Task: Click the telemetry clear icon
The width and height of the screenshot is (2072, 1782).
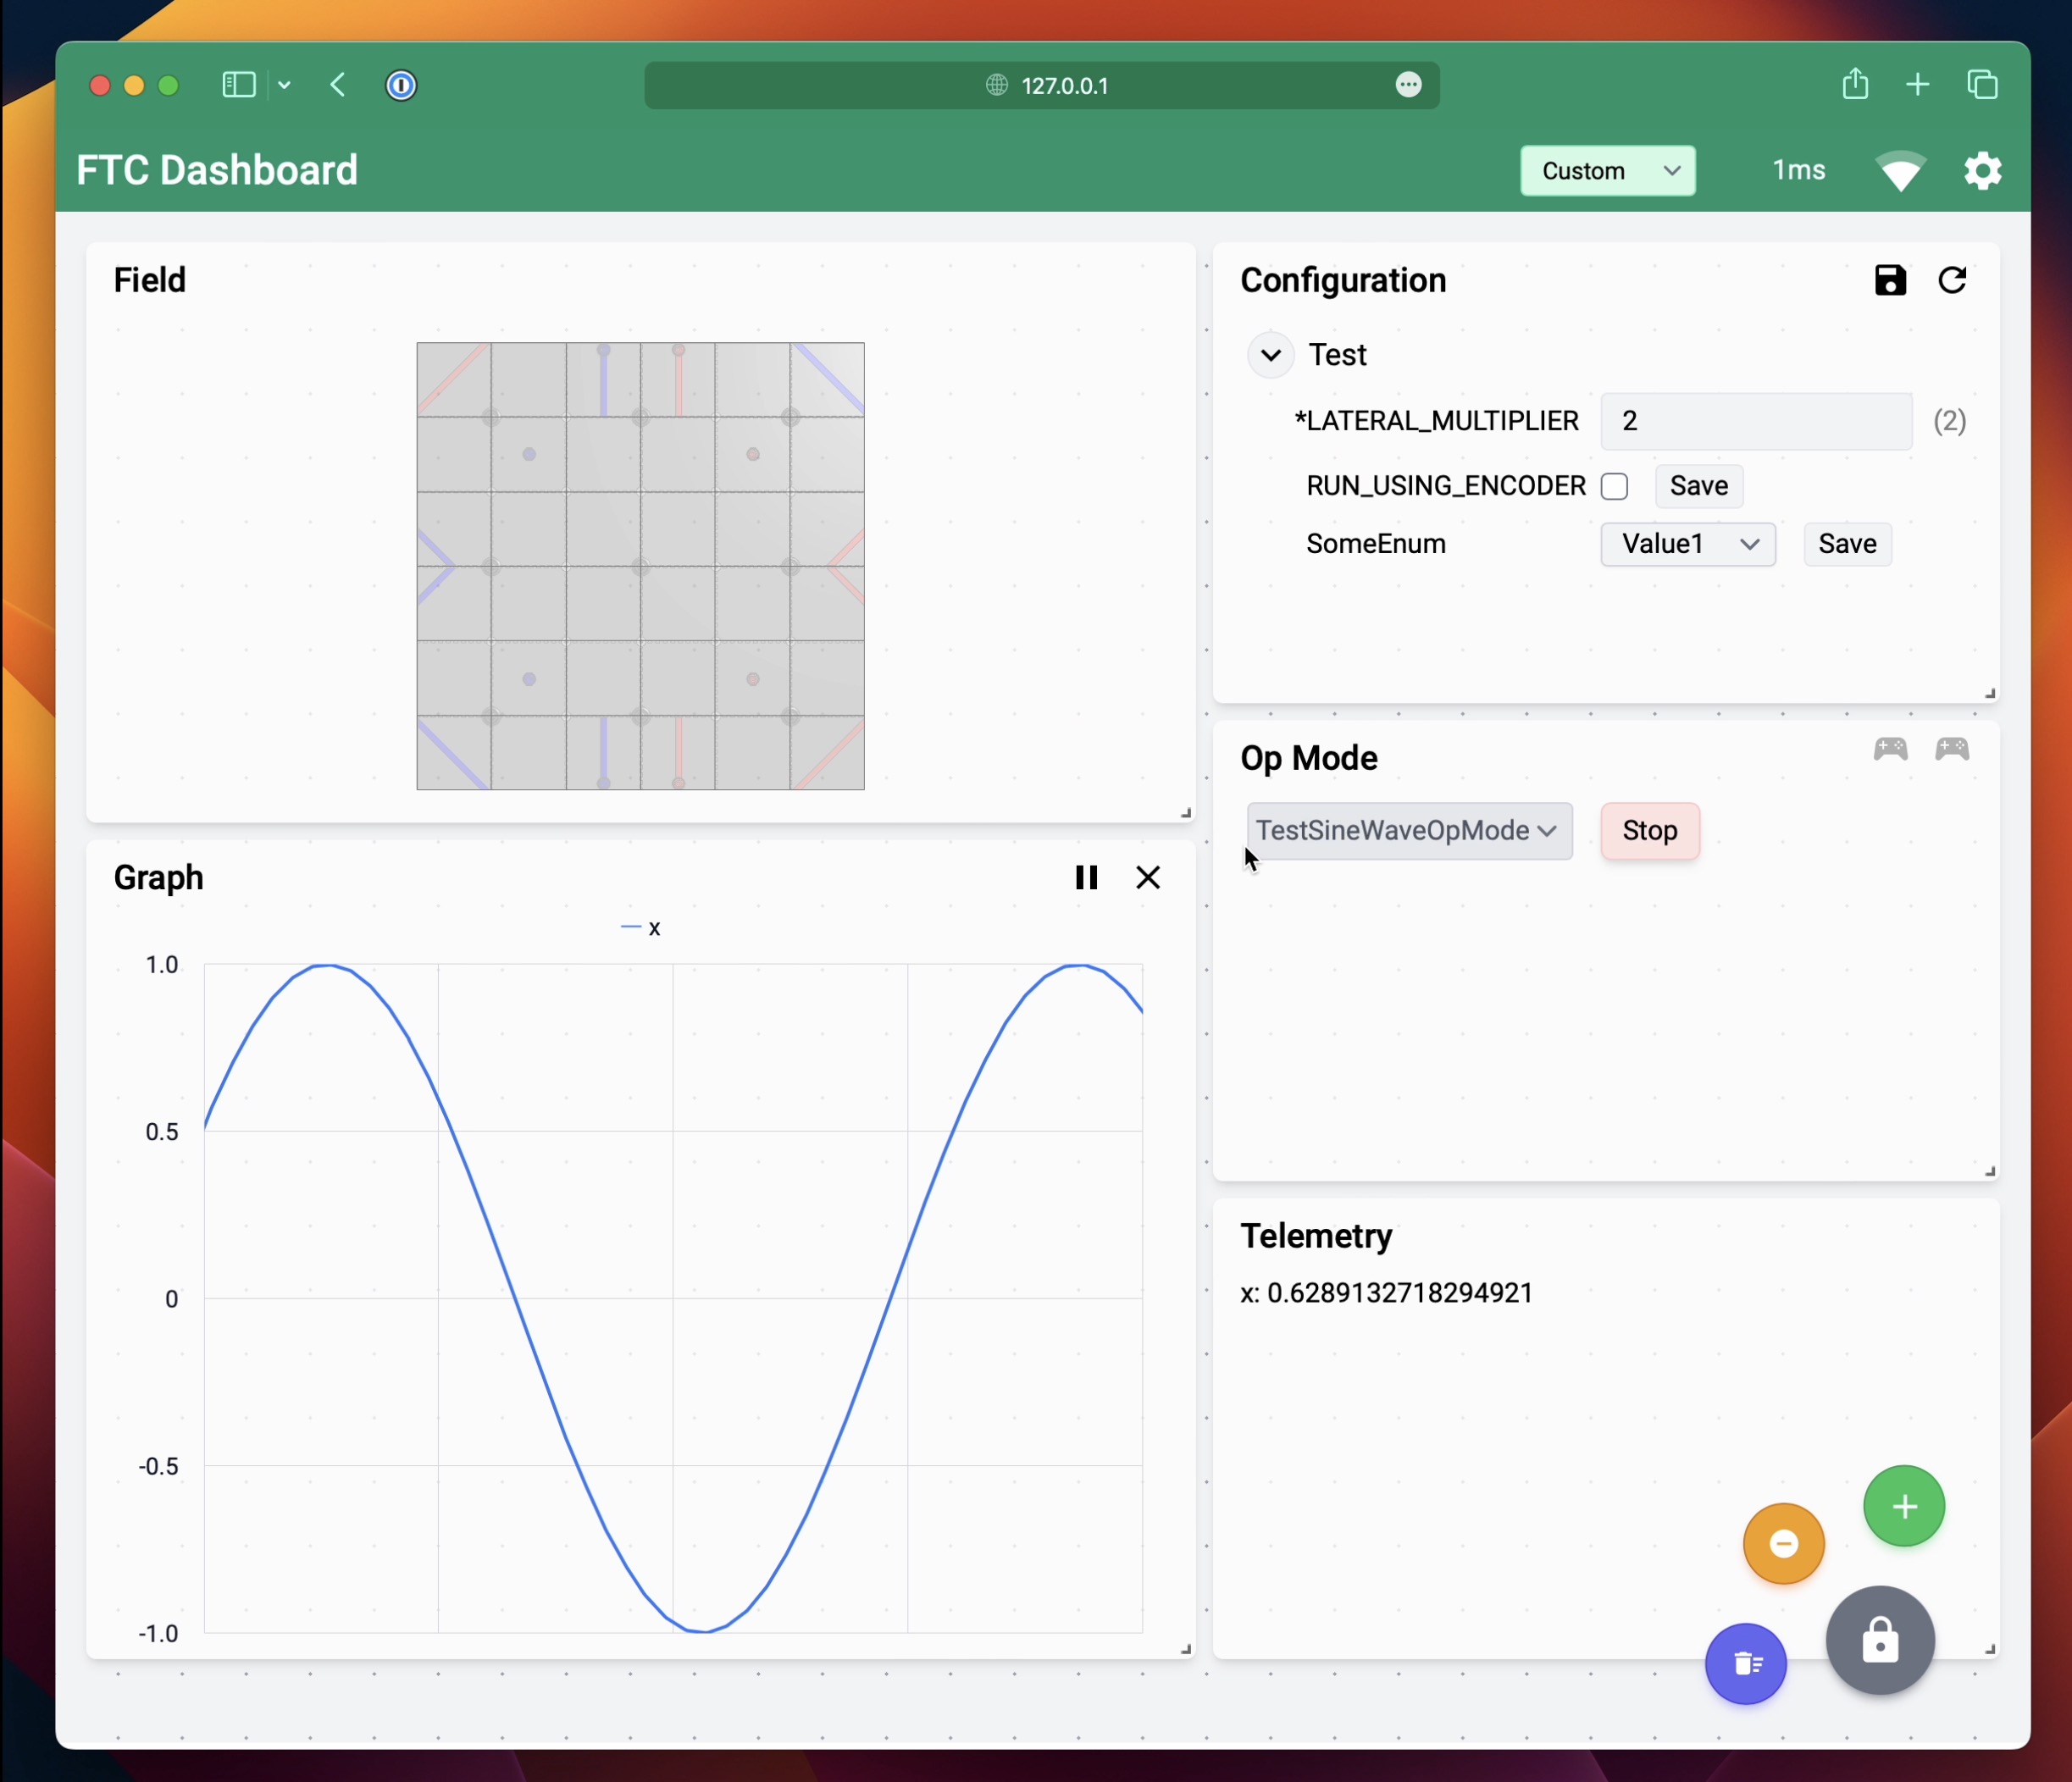Action: click(x=1746, y=1661)
